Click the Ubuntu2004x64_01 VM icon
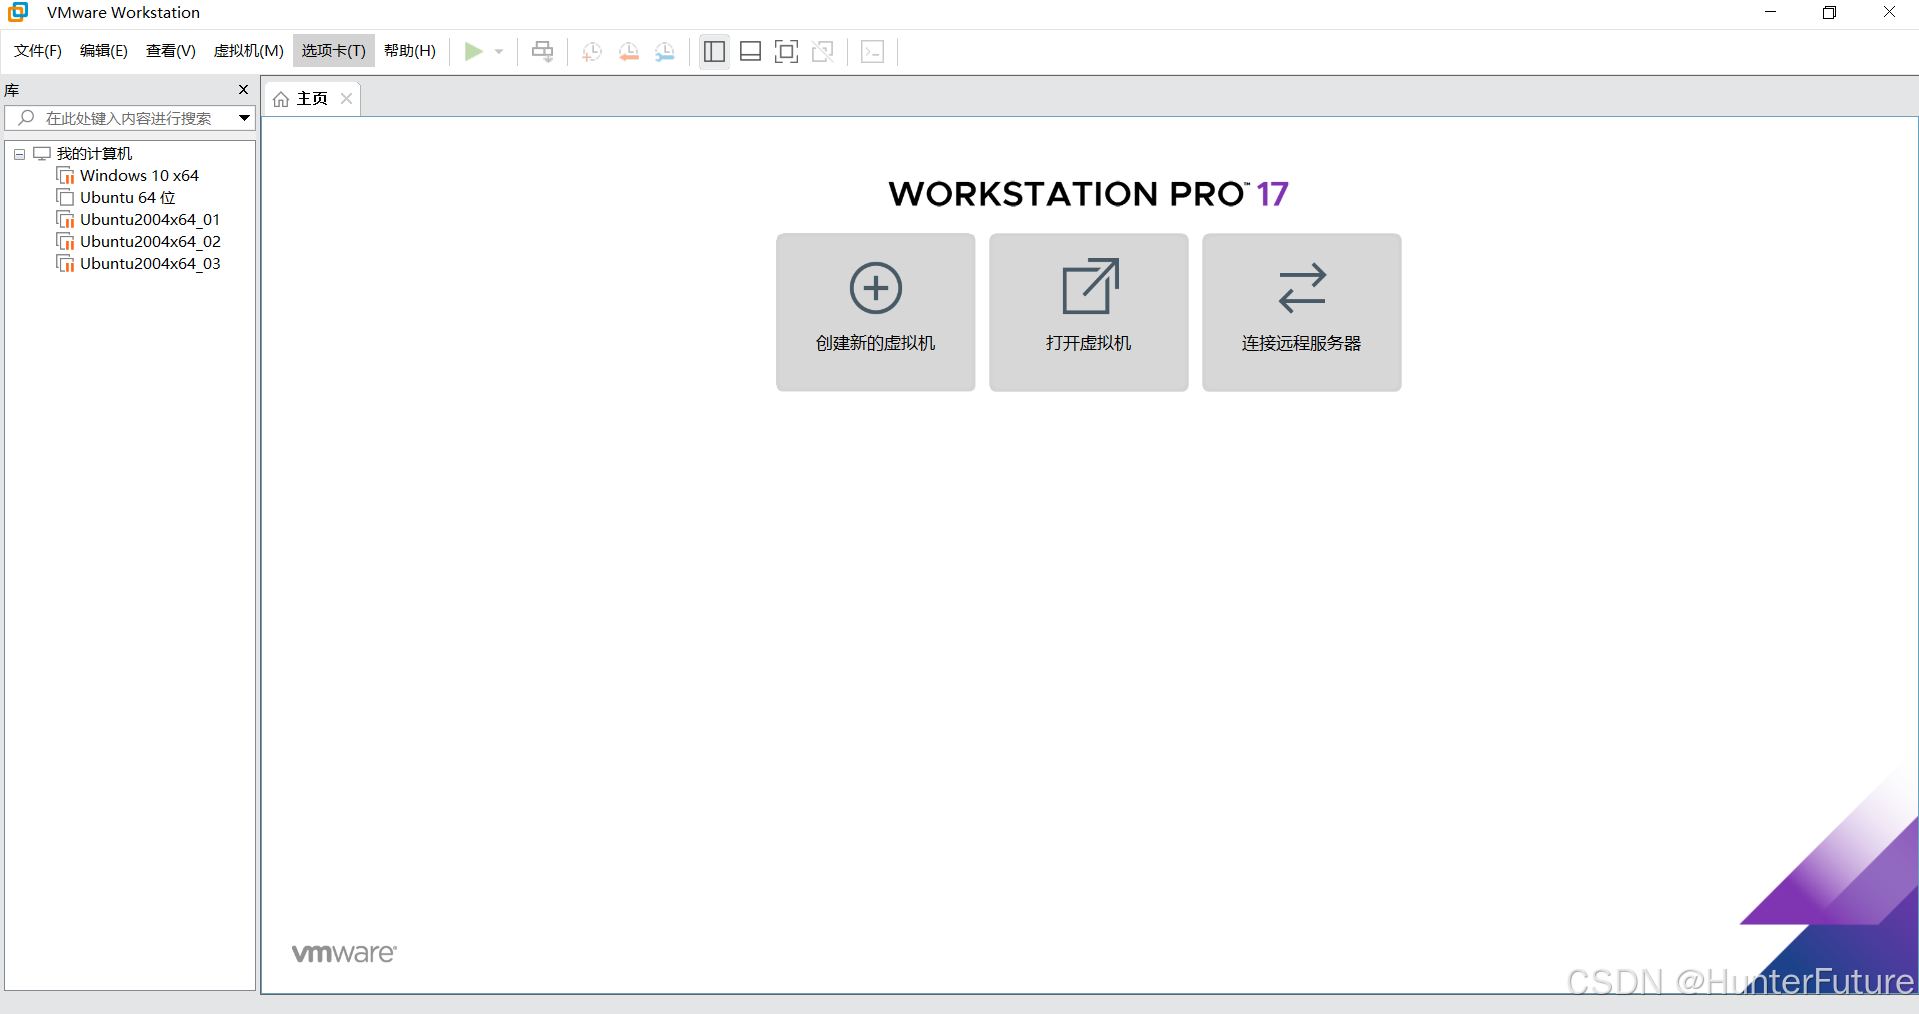This screenshot has height=1014, width=1919. pos(66,220)
